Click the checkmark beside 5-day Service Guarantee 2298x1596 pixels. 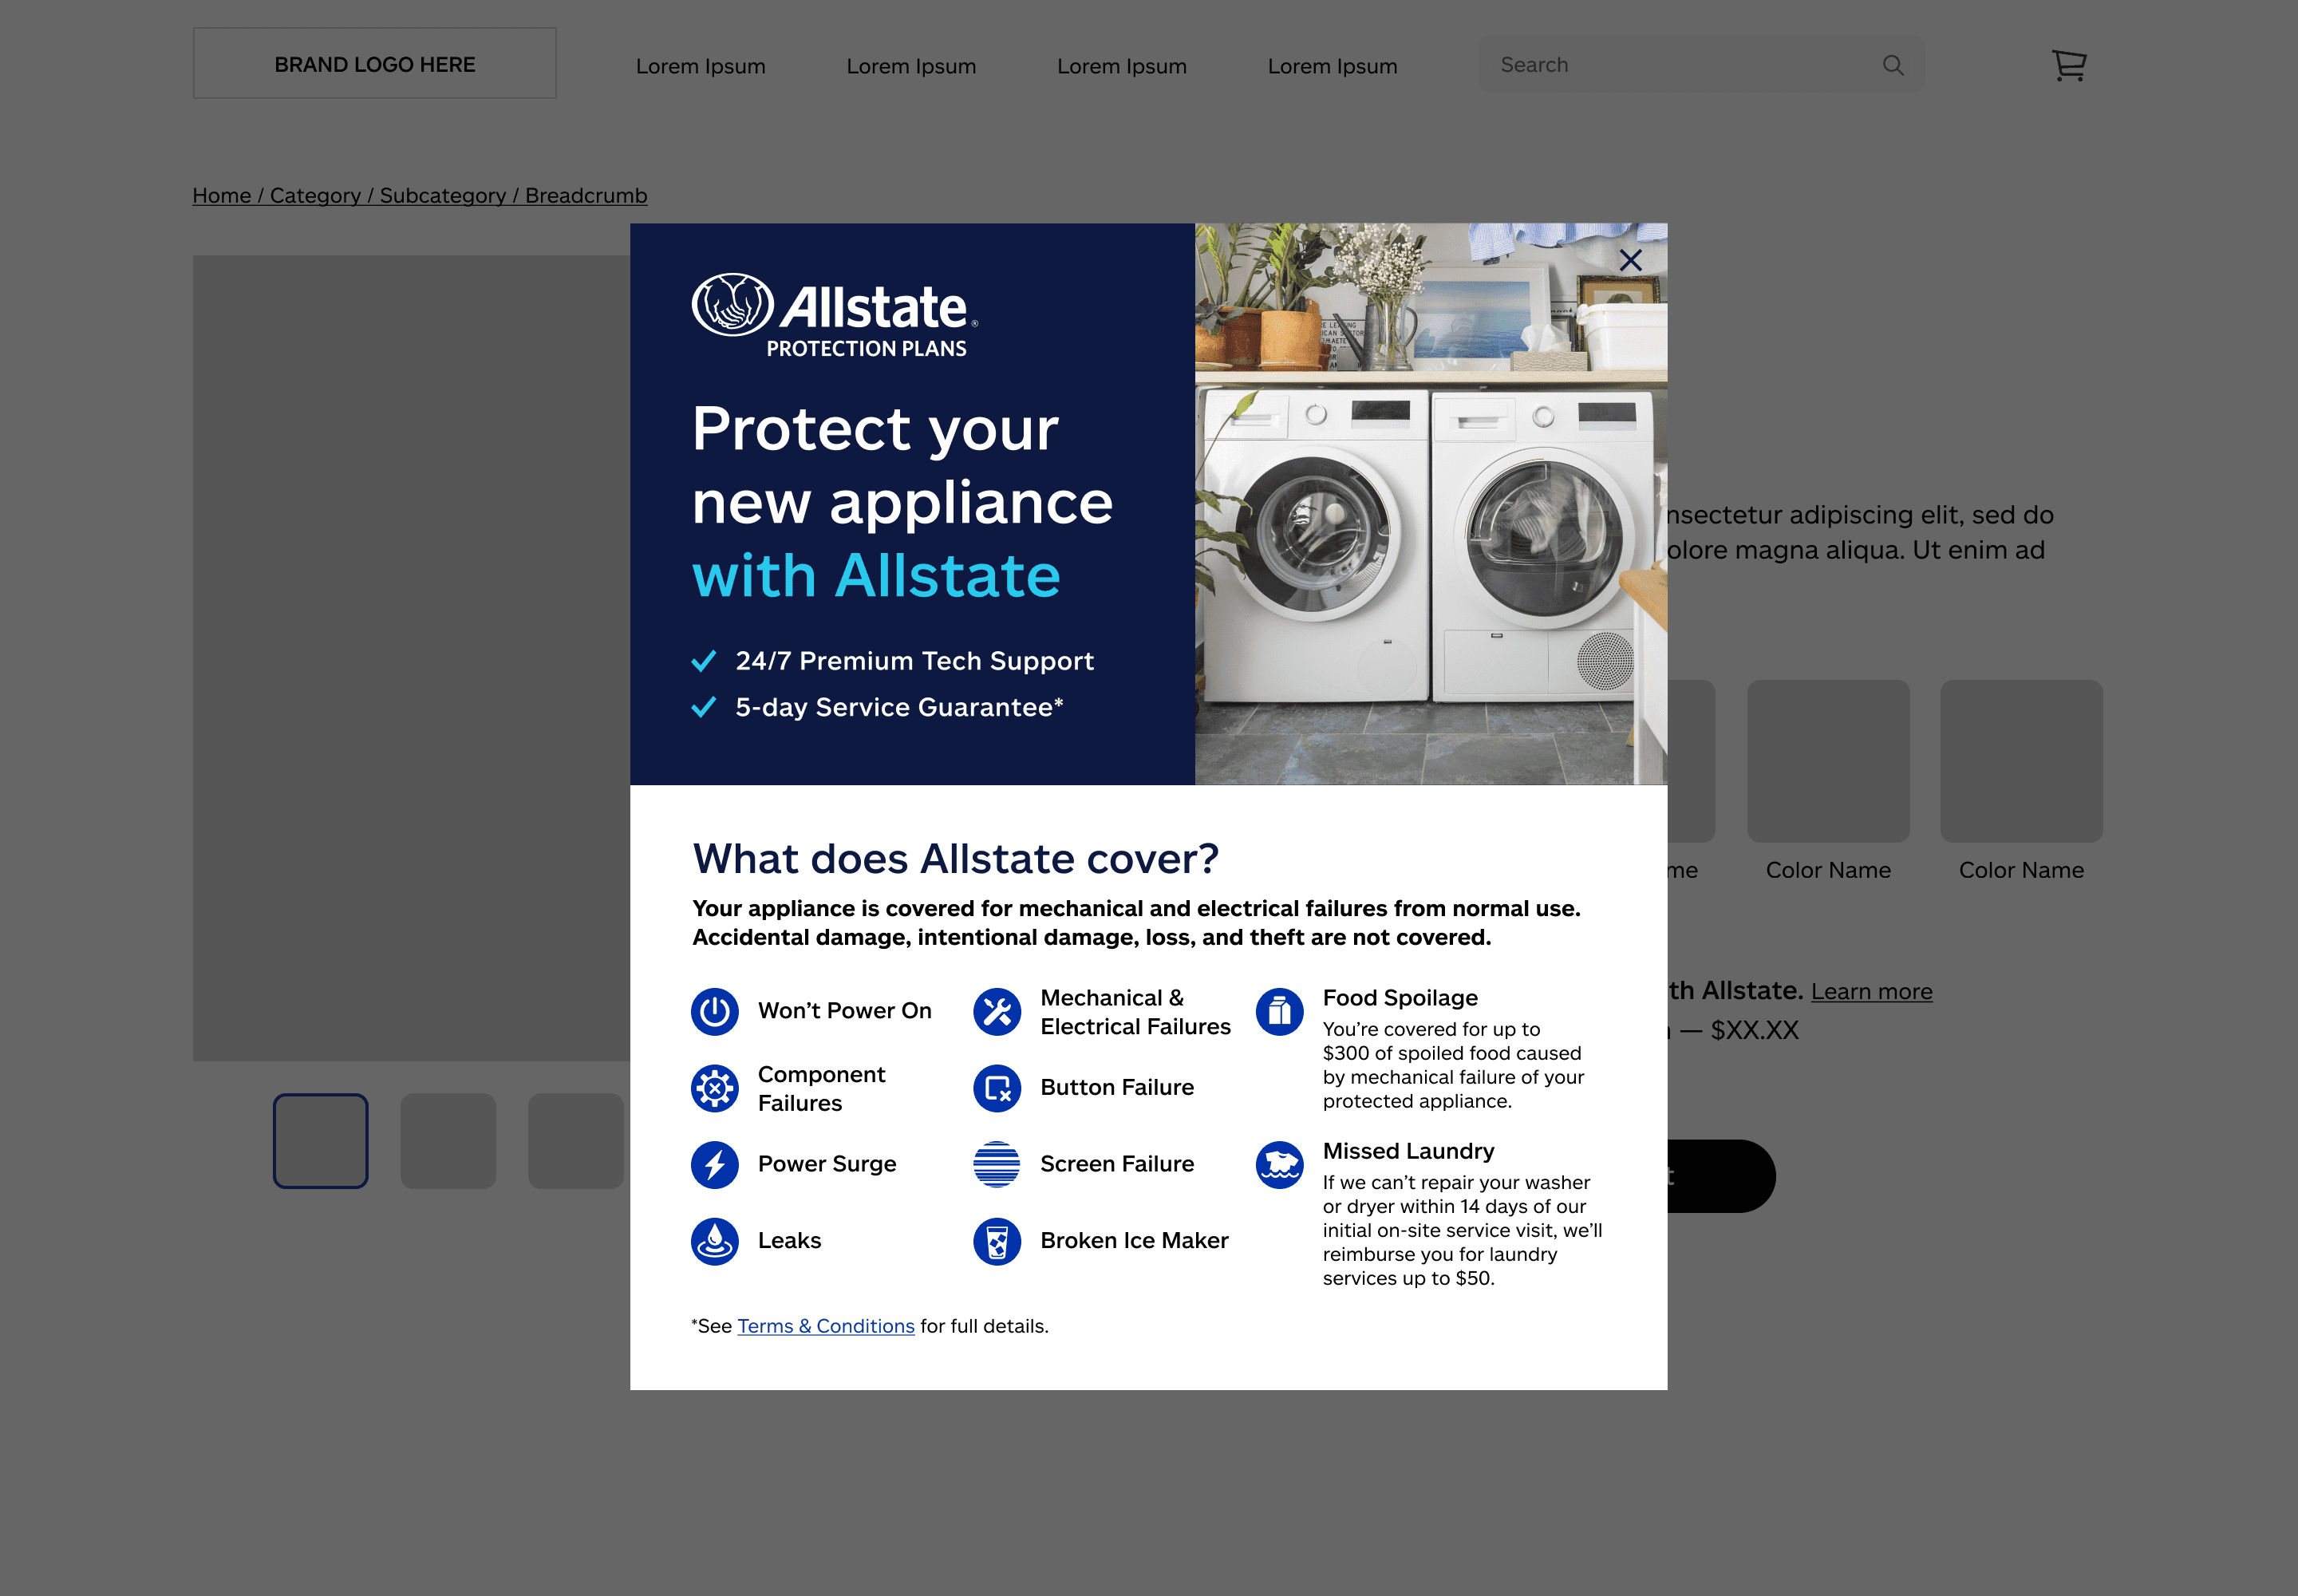coord(704,707)
